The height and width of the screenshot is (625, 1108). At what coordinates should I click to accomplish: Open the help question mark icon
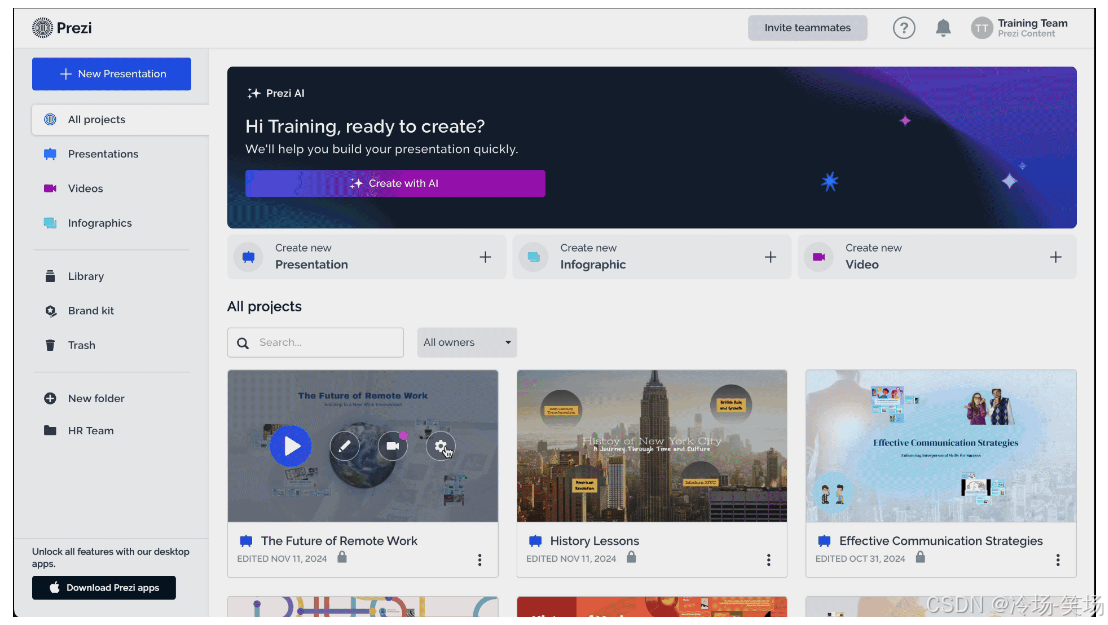[904, 28]
